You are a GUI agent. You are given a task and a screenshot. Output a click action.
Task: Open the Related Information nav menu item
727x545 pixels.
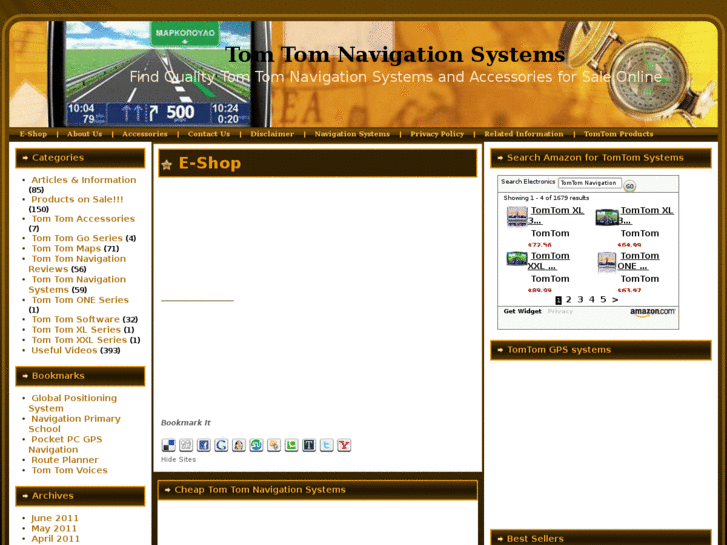[524, 134]
